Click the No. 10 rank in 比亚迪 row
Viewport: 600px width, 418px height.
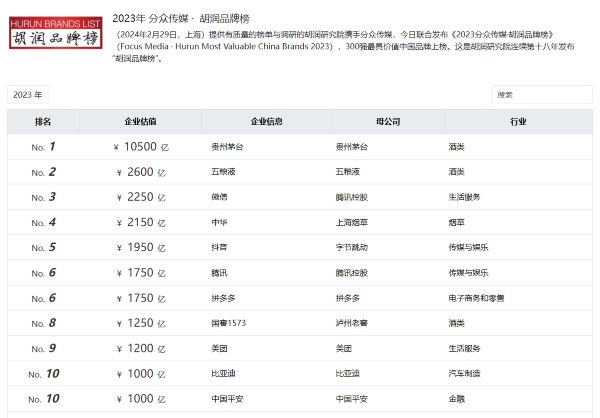[x=44, y=374]
